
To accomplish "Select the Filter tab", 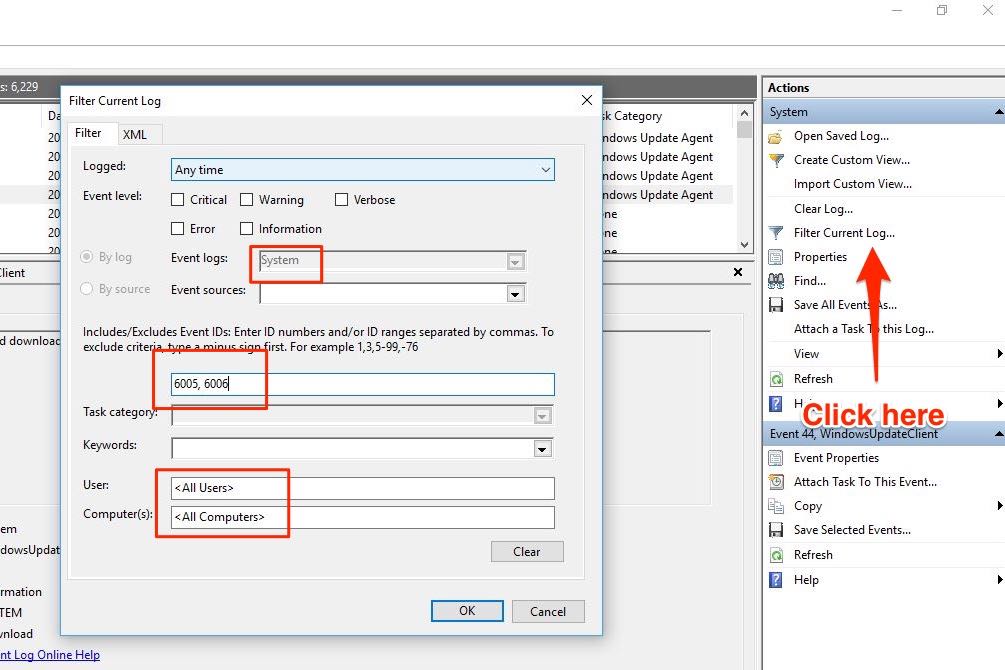I will (x=90, y=132).
